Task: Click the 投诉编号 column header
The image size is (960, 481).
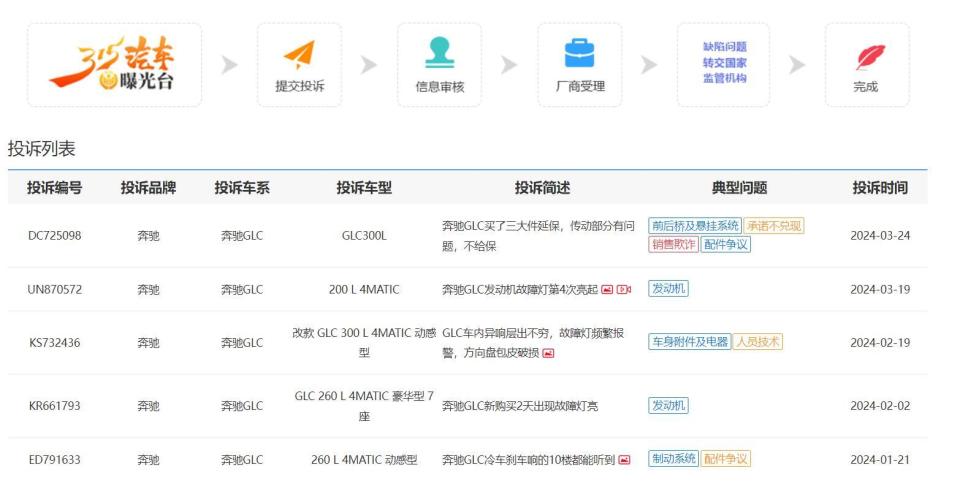Action: coord(54,188)
